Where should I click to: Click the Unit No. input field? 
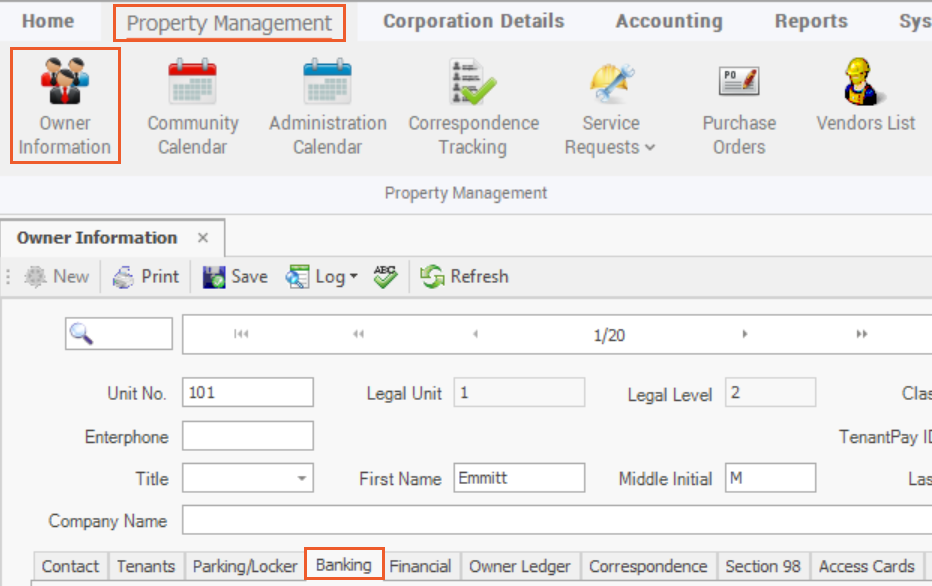click(x=247, y=393)
